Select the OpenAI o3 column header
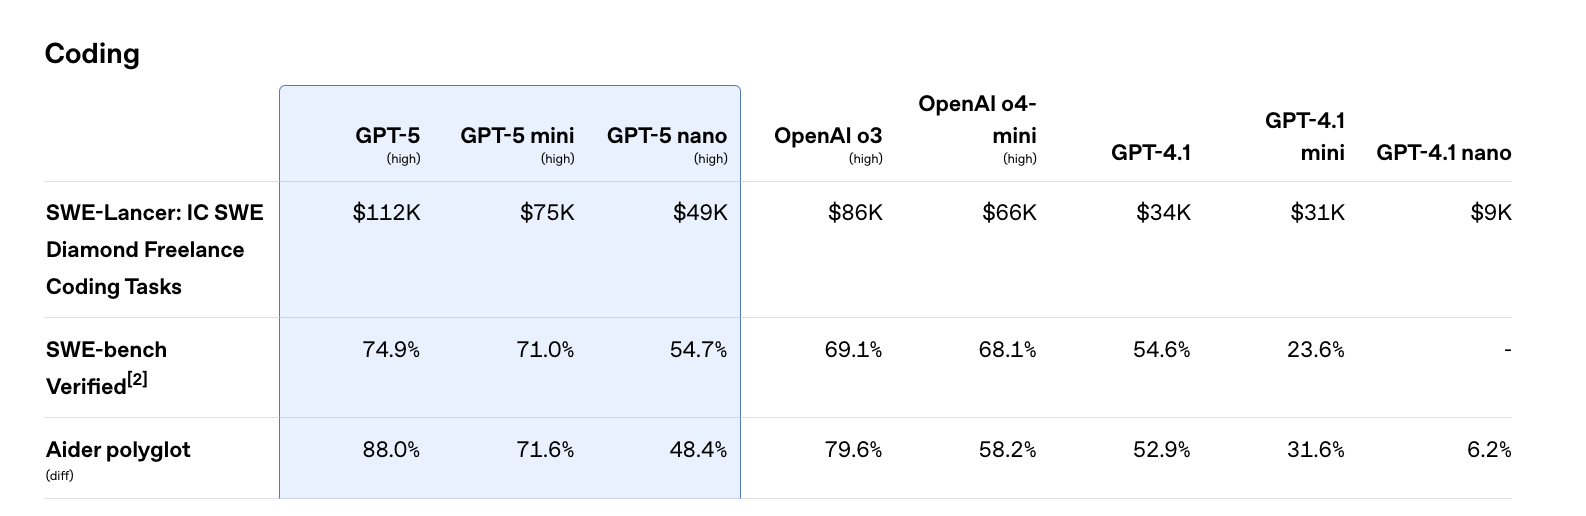 [828, 136]
